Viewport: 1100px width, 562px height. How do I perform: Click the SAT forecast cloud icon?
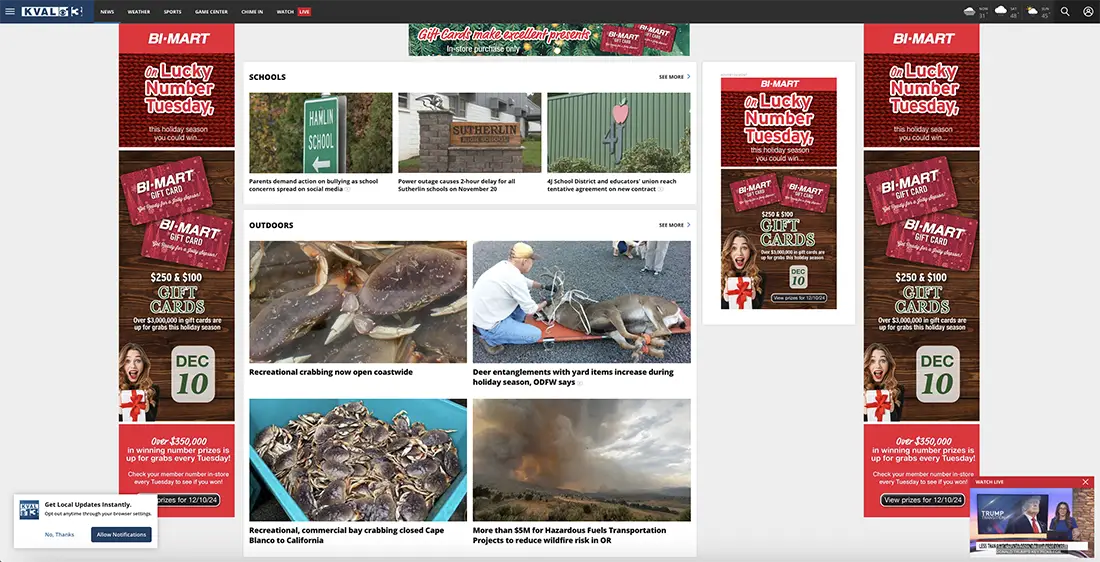click(x=1001, y=11)
